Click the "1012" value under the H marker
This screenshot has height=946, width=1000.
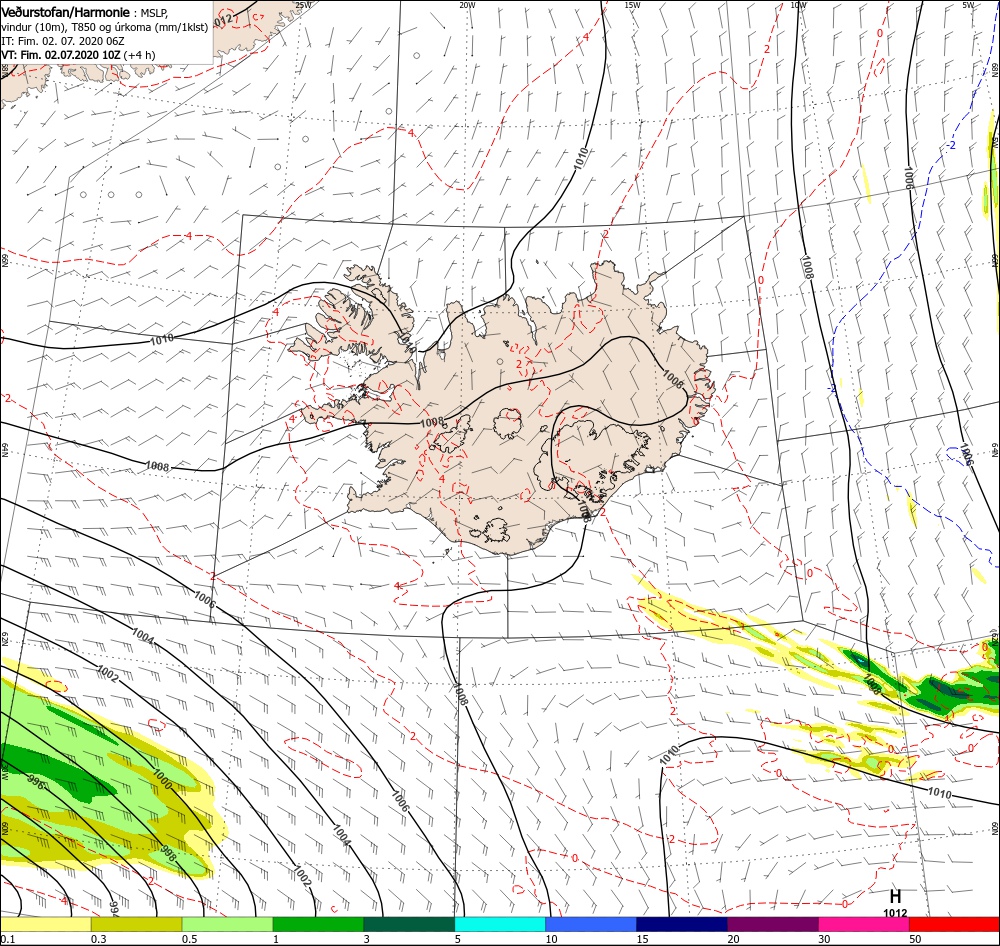(x=895, y=913)
